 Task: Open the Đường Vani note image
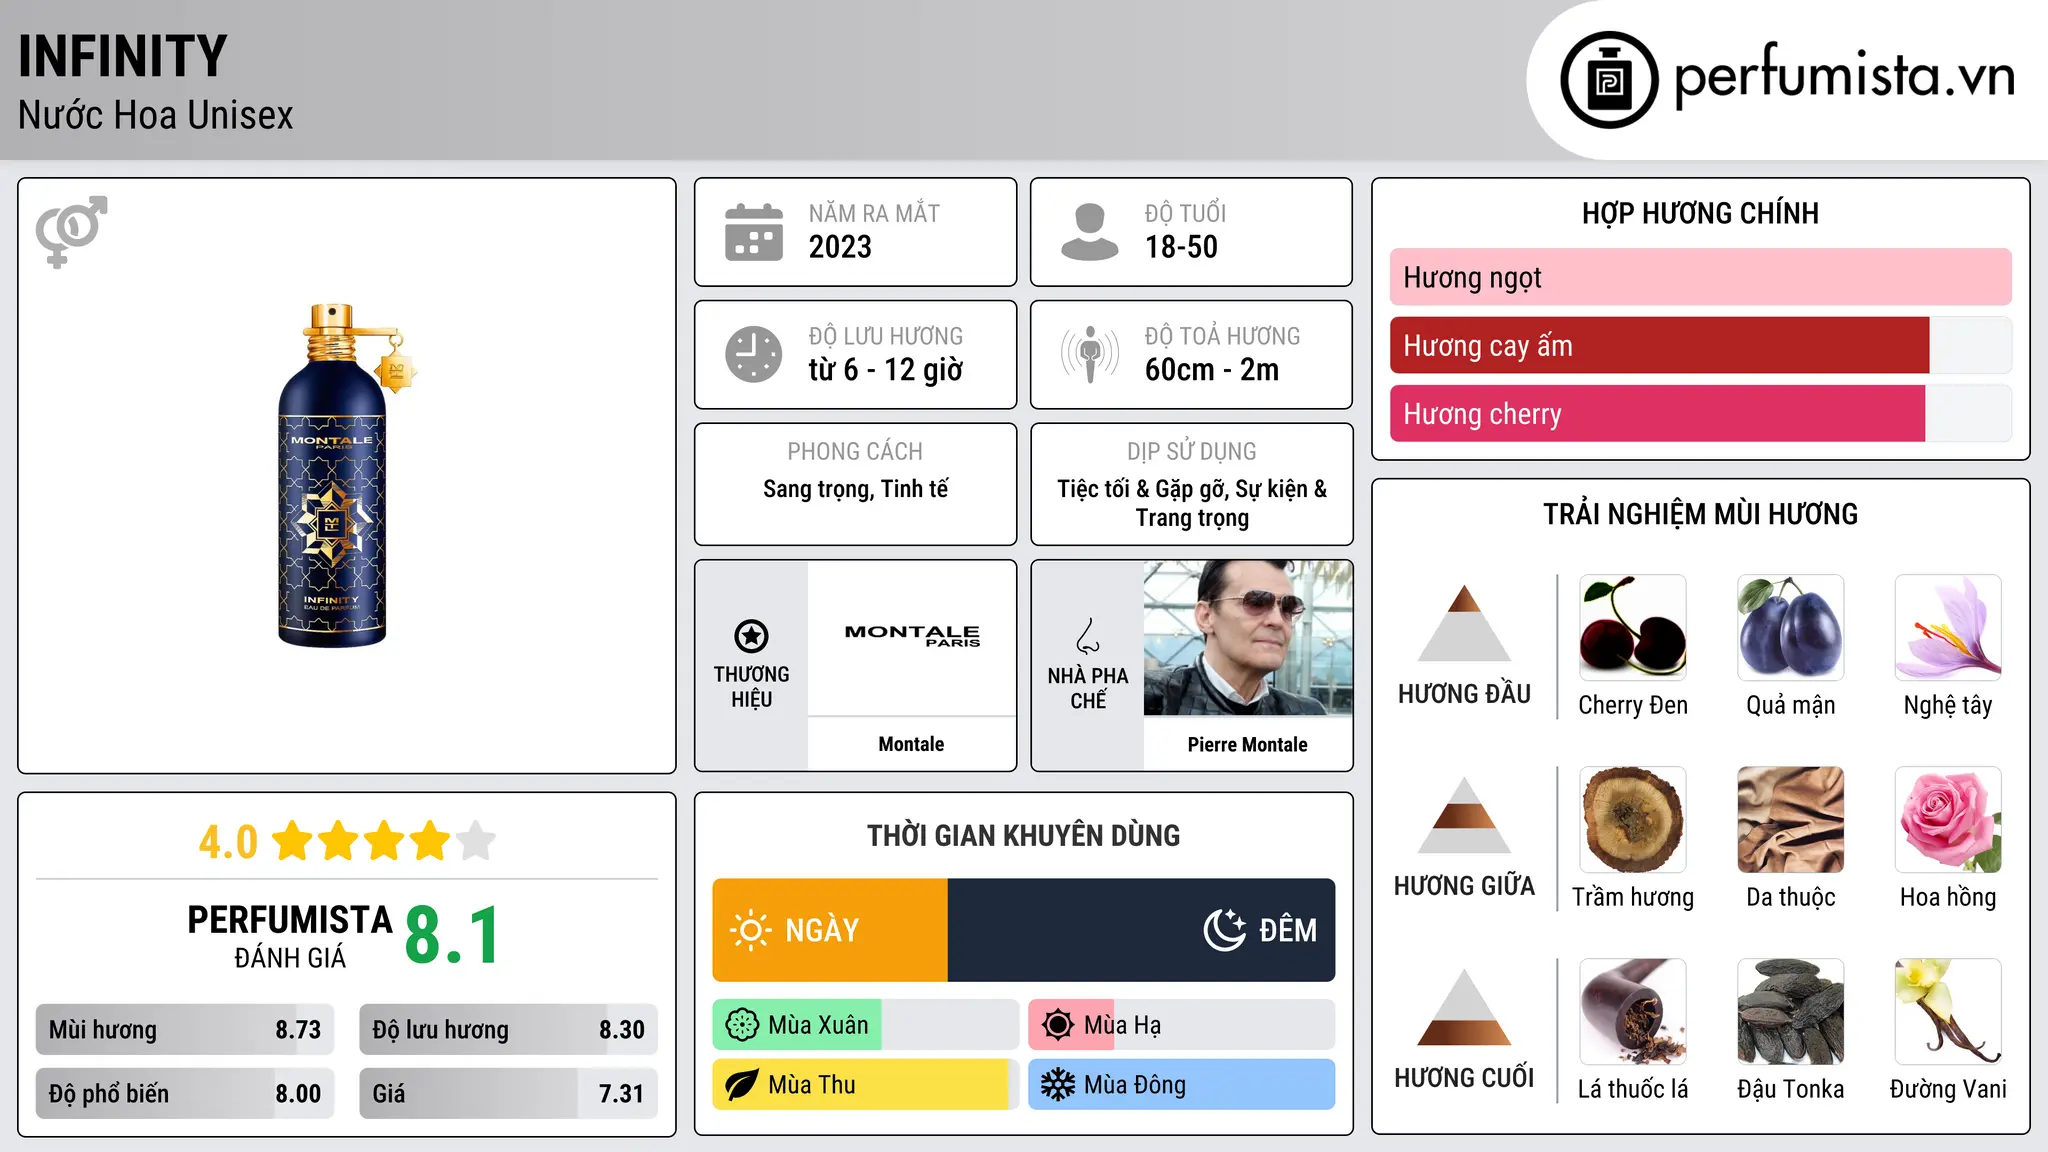1948,1011
